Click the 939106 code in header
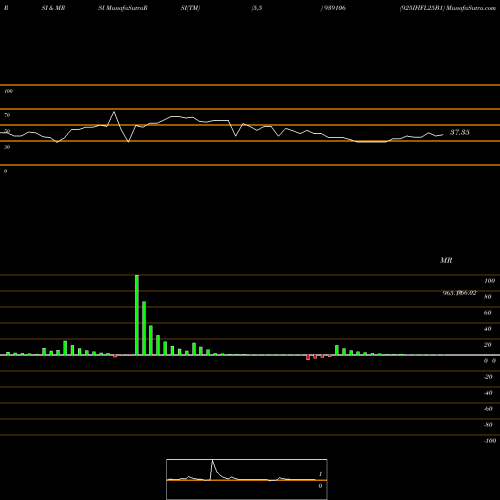This screenshot has height=500, width=500. [334, 8]
